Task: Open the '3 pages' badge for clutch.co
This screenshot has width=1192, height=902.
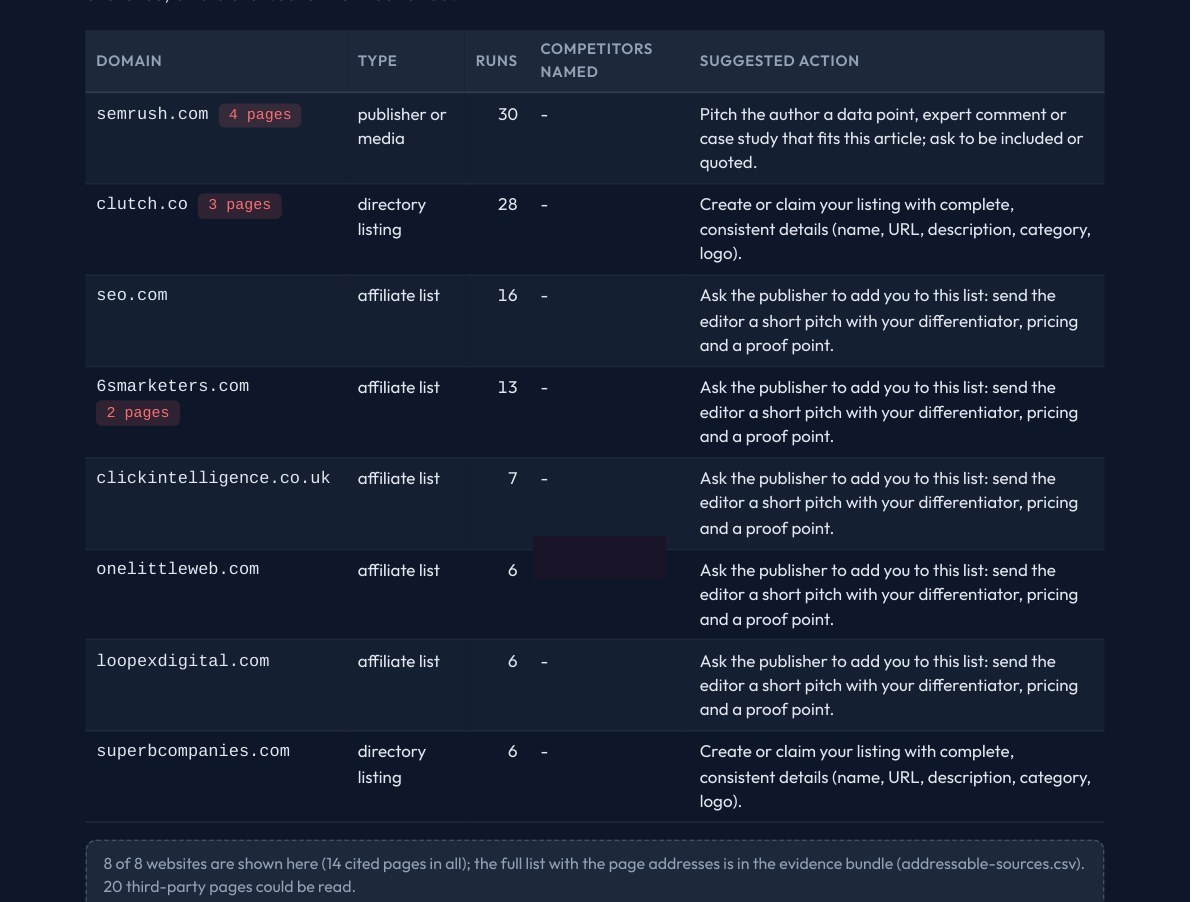Action: click(239, 205)
